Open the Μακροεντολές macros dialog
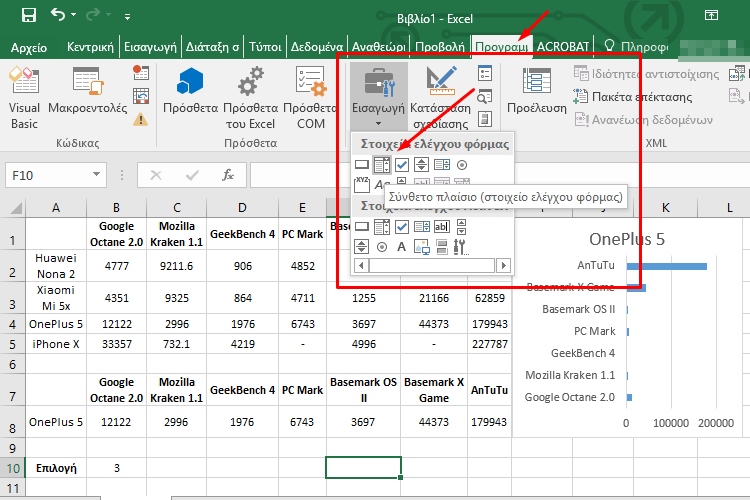 (x=87, y=96)
